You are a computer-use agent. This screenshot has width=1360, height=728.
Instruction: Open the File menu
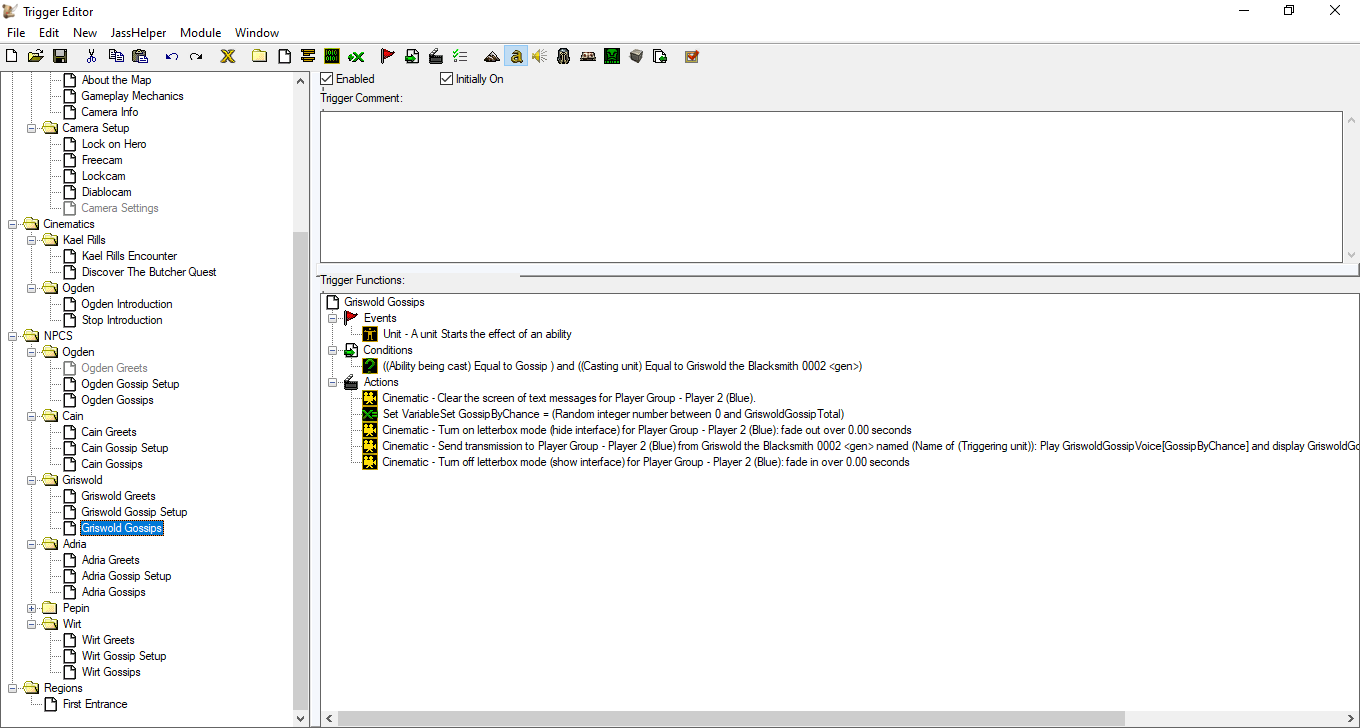point(16,33)
